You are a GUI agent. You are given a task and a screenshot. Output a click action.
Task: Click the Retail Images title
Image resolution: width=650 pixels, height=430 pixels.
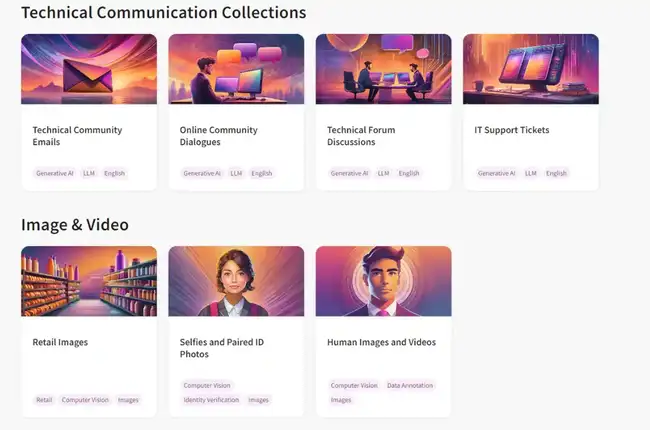coord(60,342)
